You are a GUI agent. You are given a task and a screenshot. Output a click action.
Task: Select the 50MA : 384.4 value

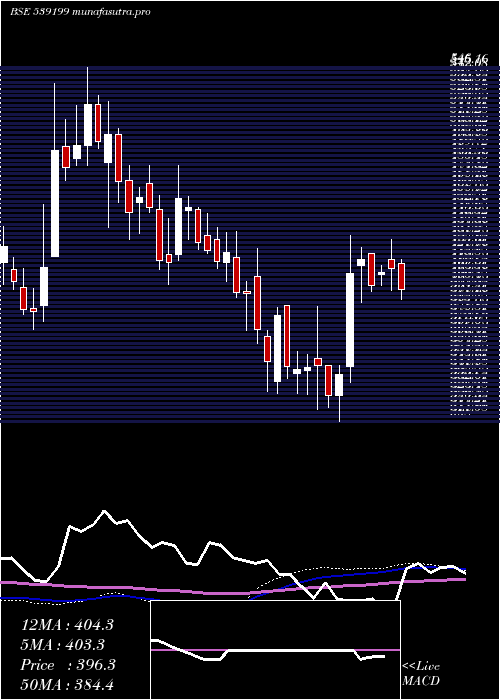point(67,684)
